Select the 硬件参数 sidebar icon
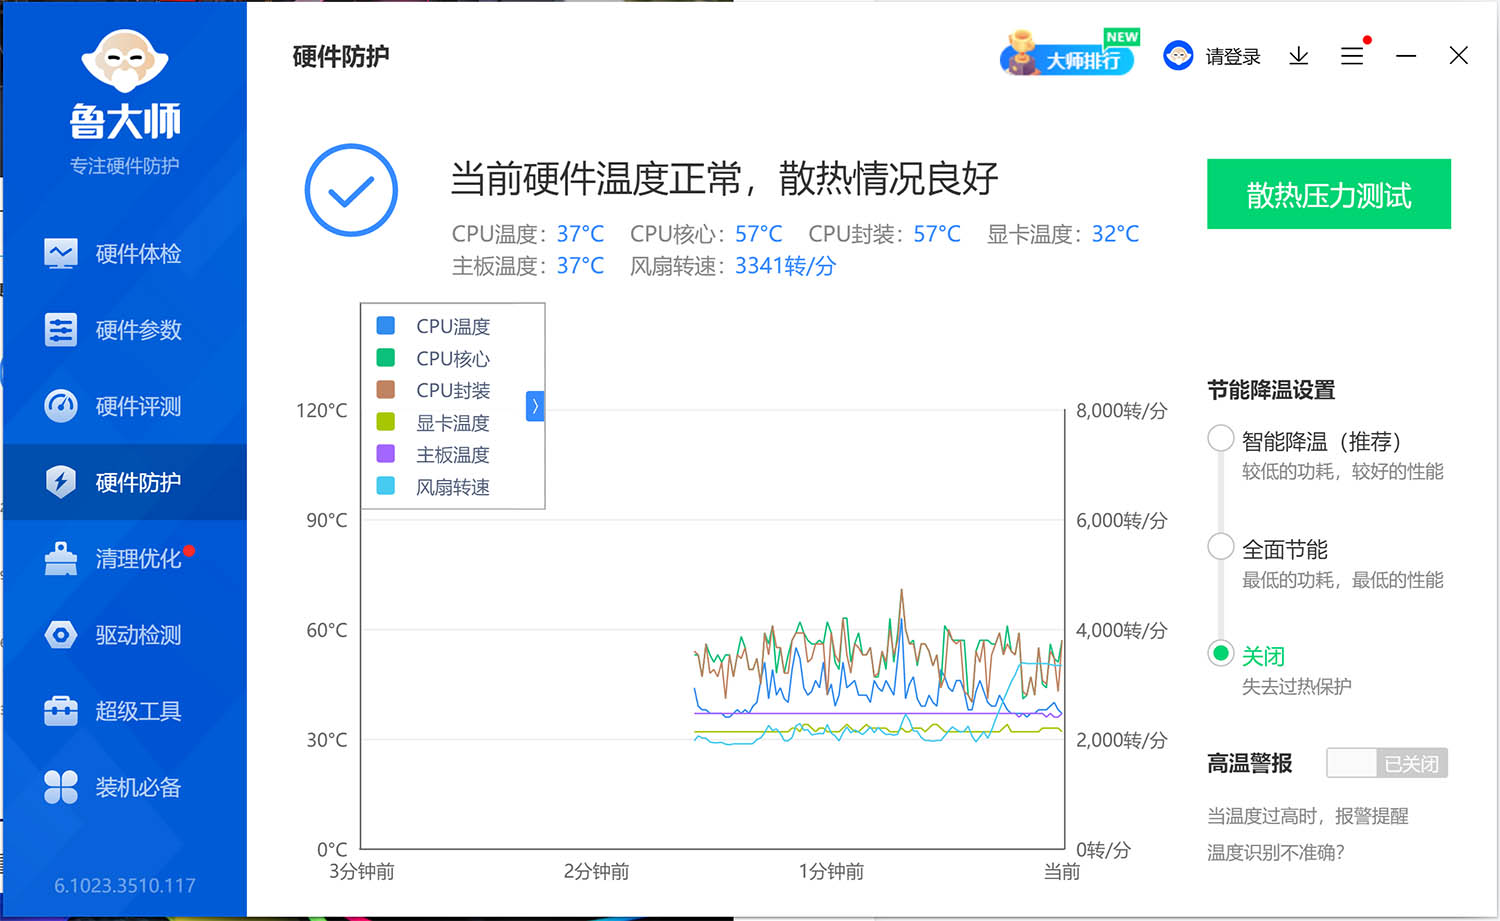Screen dimensions: 1500x921 (x=137, y=330)
